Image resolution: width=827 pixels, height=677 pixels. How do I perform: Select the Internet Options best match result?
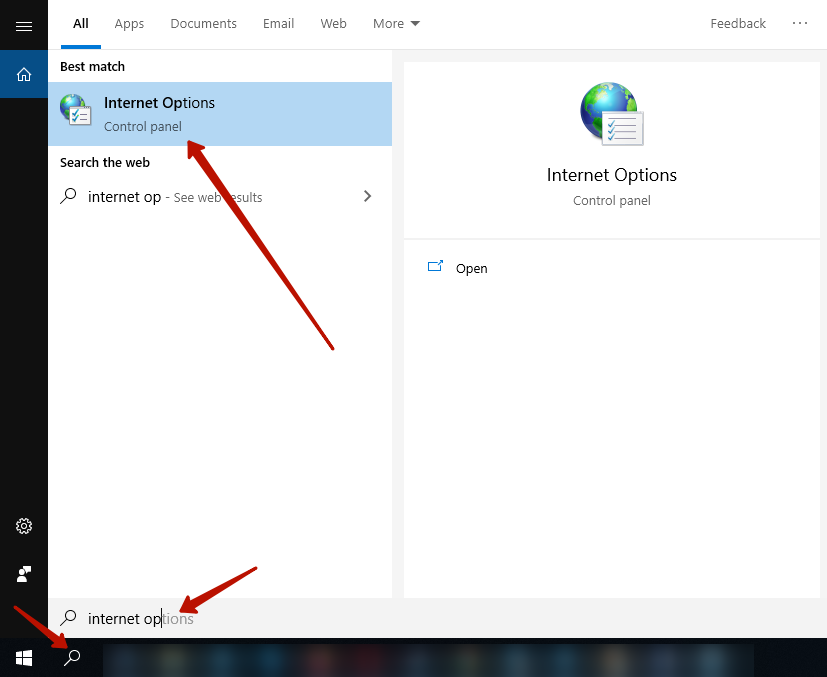[220, 114]
